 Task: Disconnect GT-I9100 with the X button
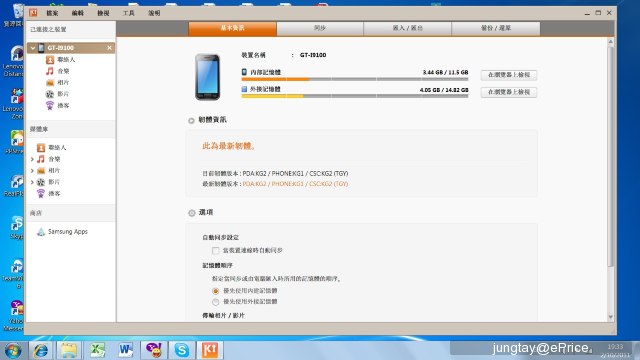pos(109,48)
